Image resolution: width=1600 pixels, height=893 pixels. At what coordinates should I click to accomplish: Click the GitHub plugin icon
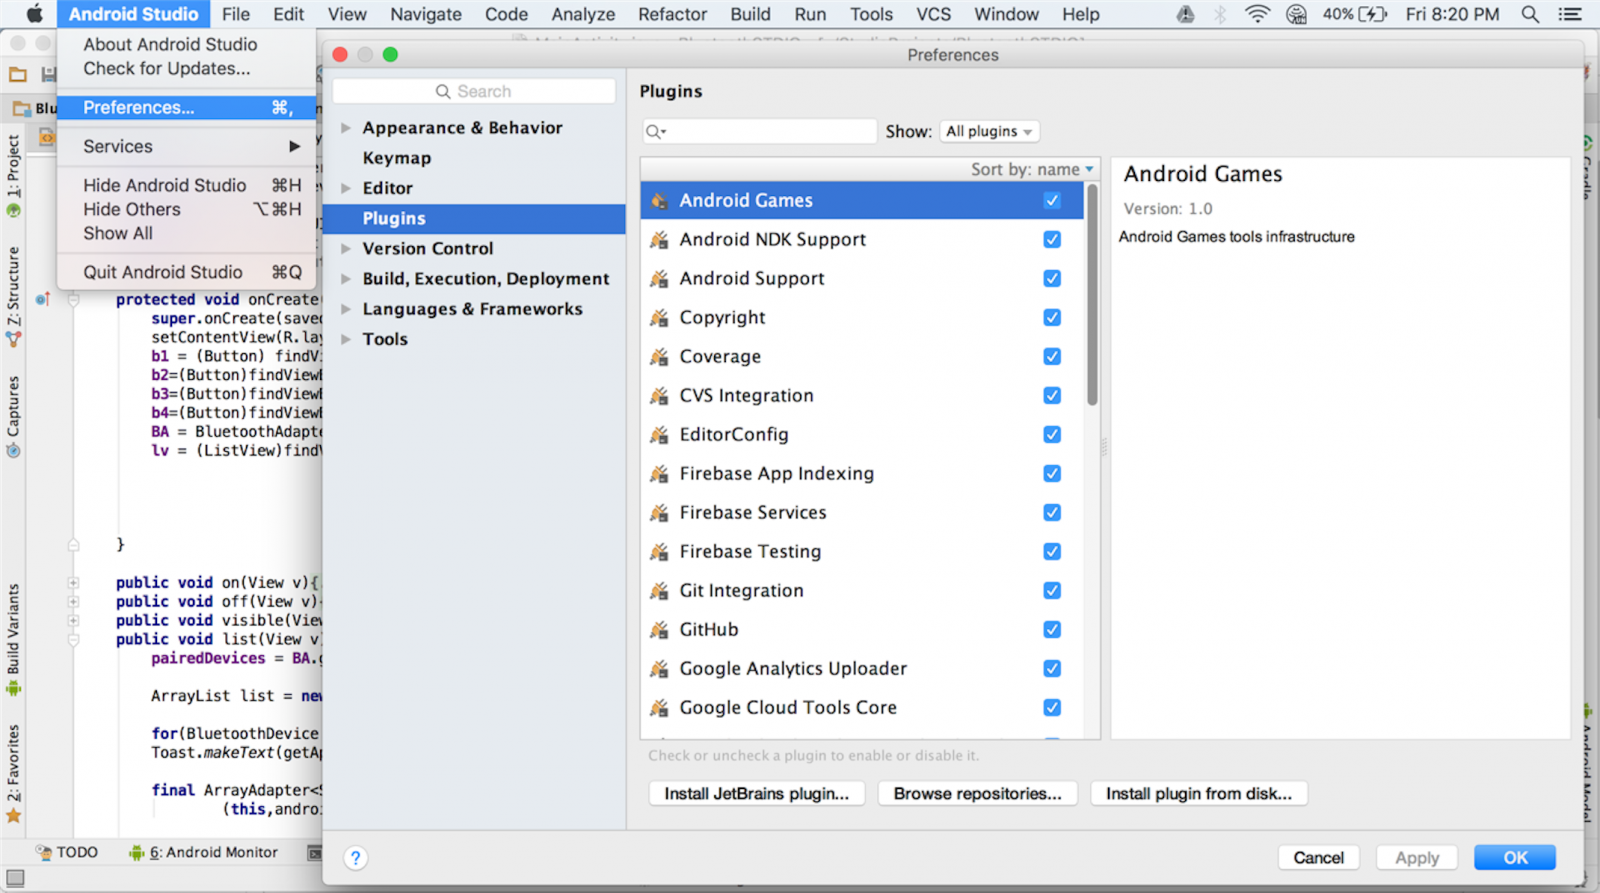659,629
